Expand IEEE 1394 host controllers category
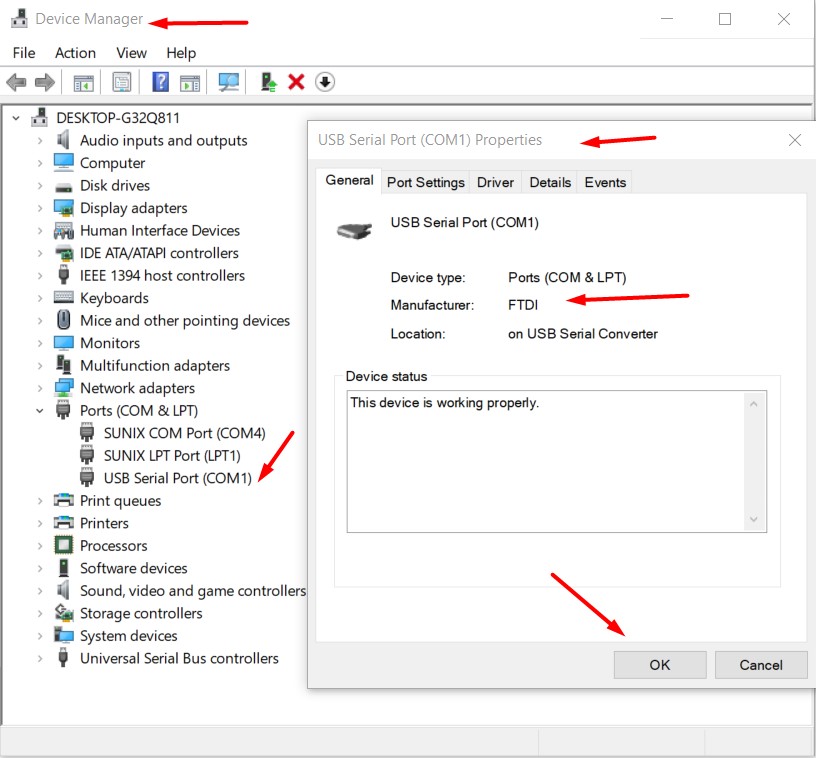 (40, 276)
